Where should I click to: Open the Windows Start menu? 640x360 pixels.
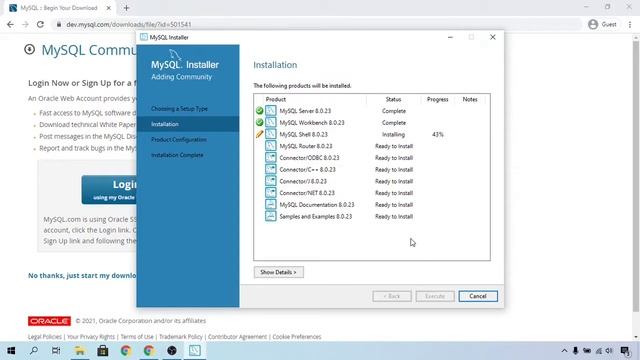(11, 351)
